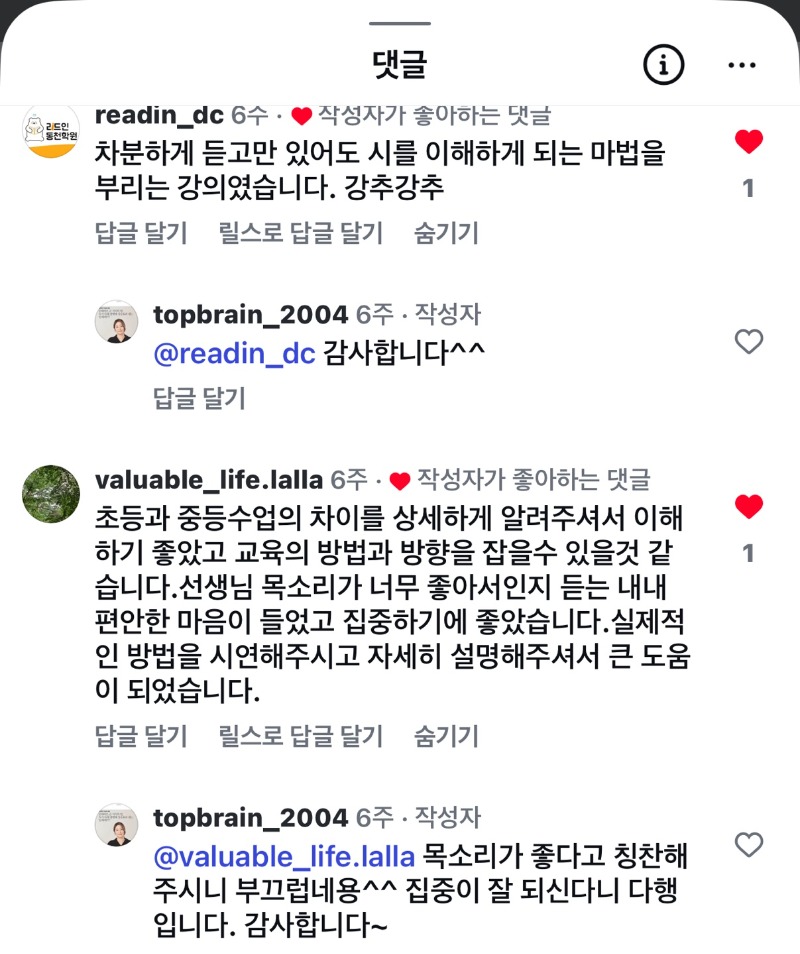Tap topbrain_2004's avatar in second reply
The width and height of the screenshot is (800, 954).
pyautogui.click(x=116, y=825)
